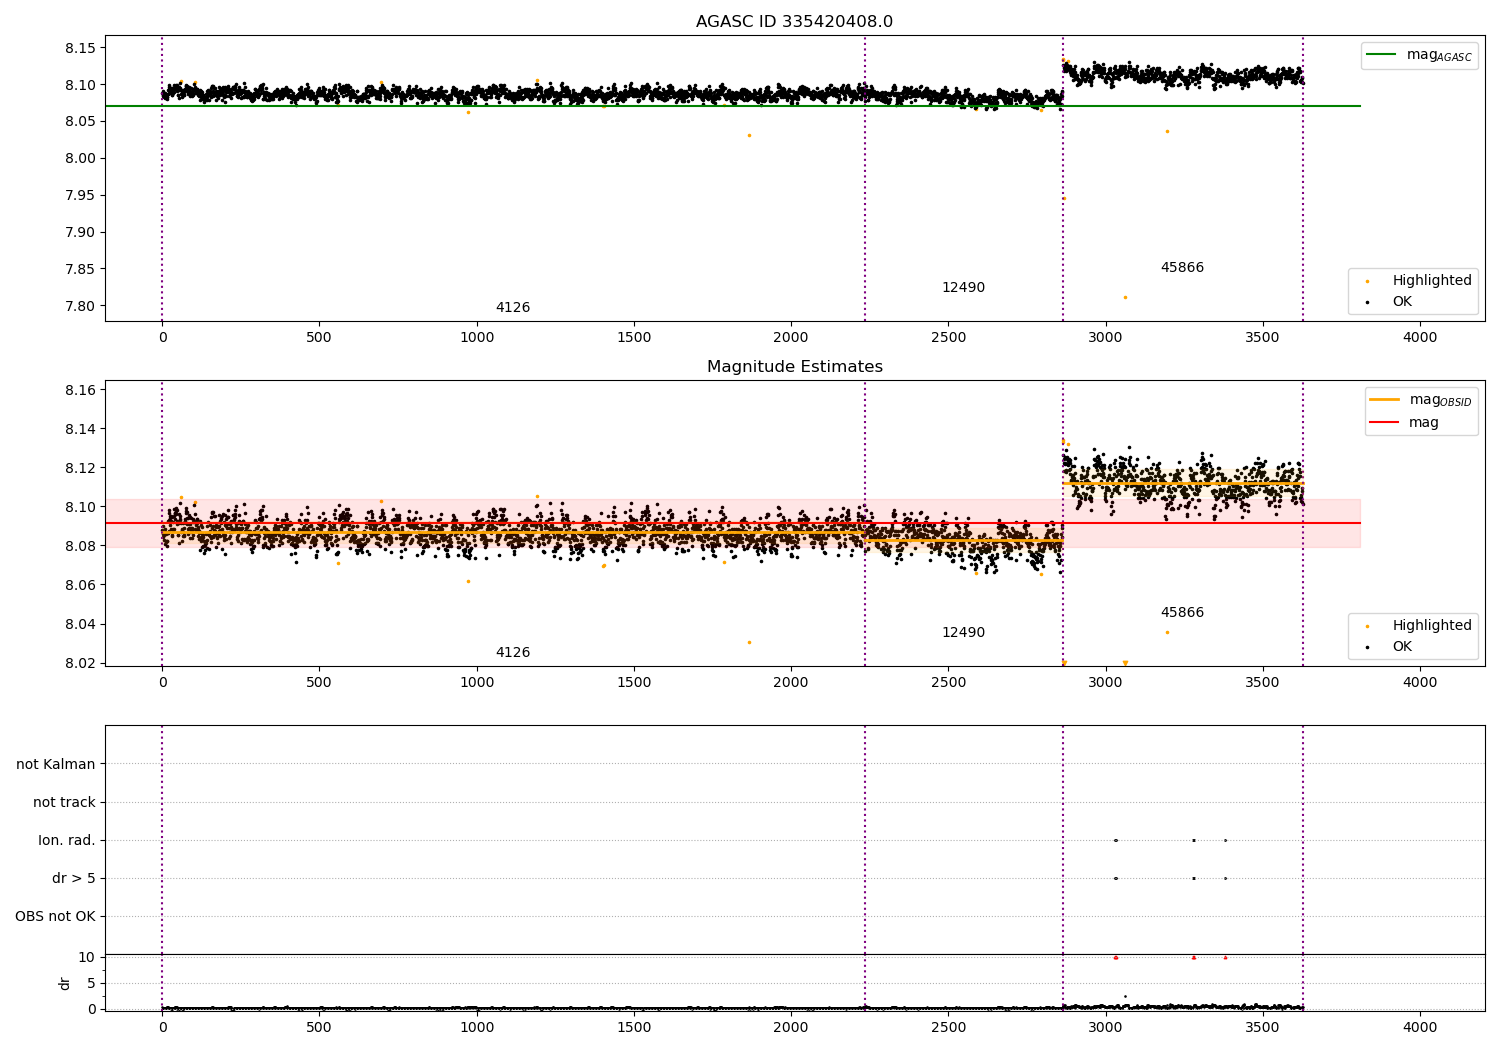Click the "dr > 5" axis label

click(74, 879)
